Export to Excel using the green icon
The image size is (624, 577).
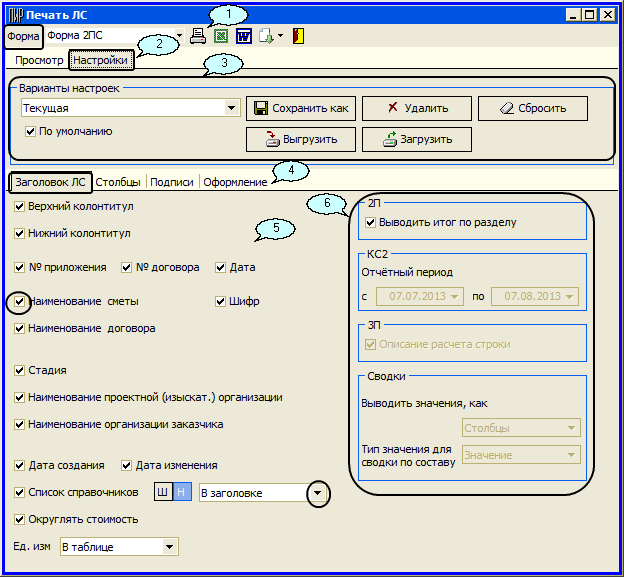point(221,36)
